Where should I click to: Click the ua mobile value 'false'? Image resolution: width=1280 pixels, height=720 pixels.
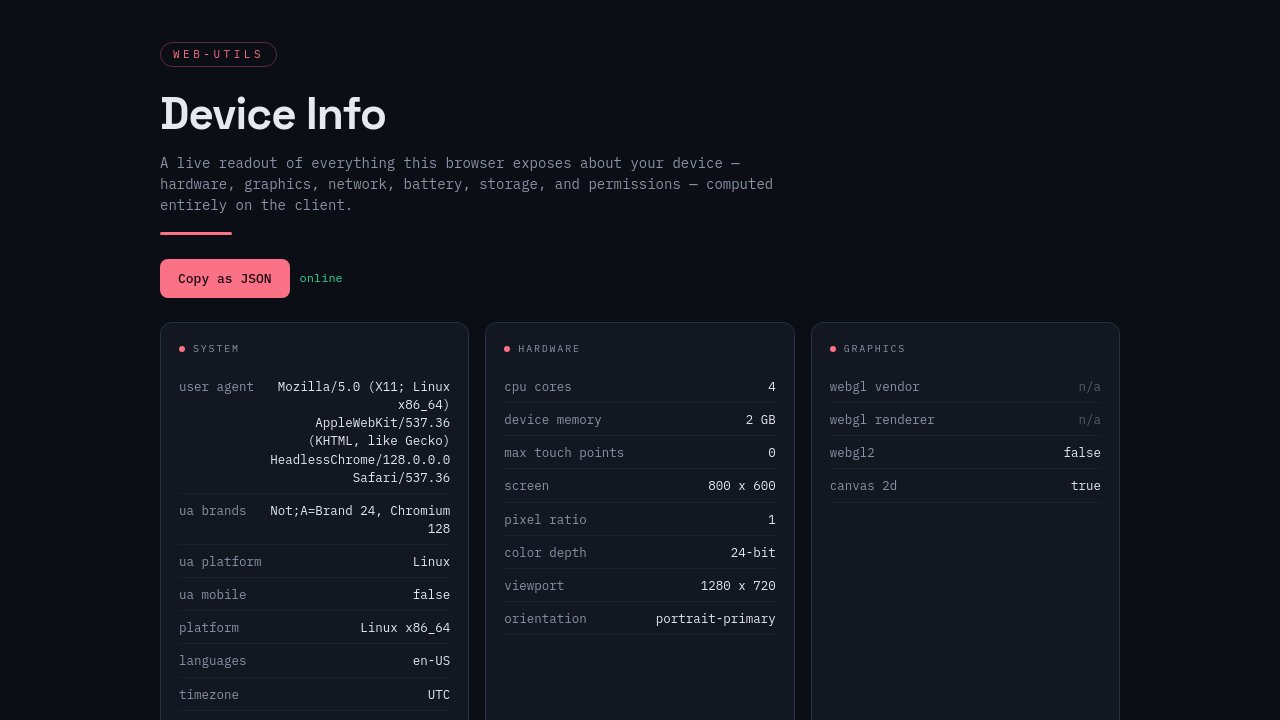coord(431,595)
